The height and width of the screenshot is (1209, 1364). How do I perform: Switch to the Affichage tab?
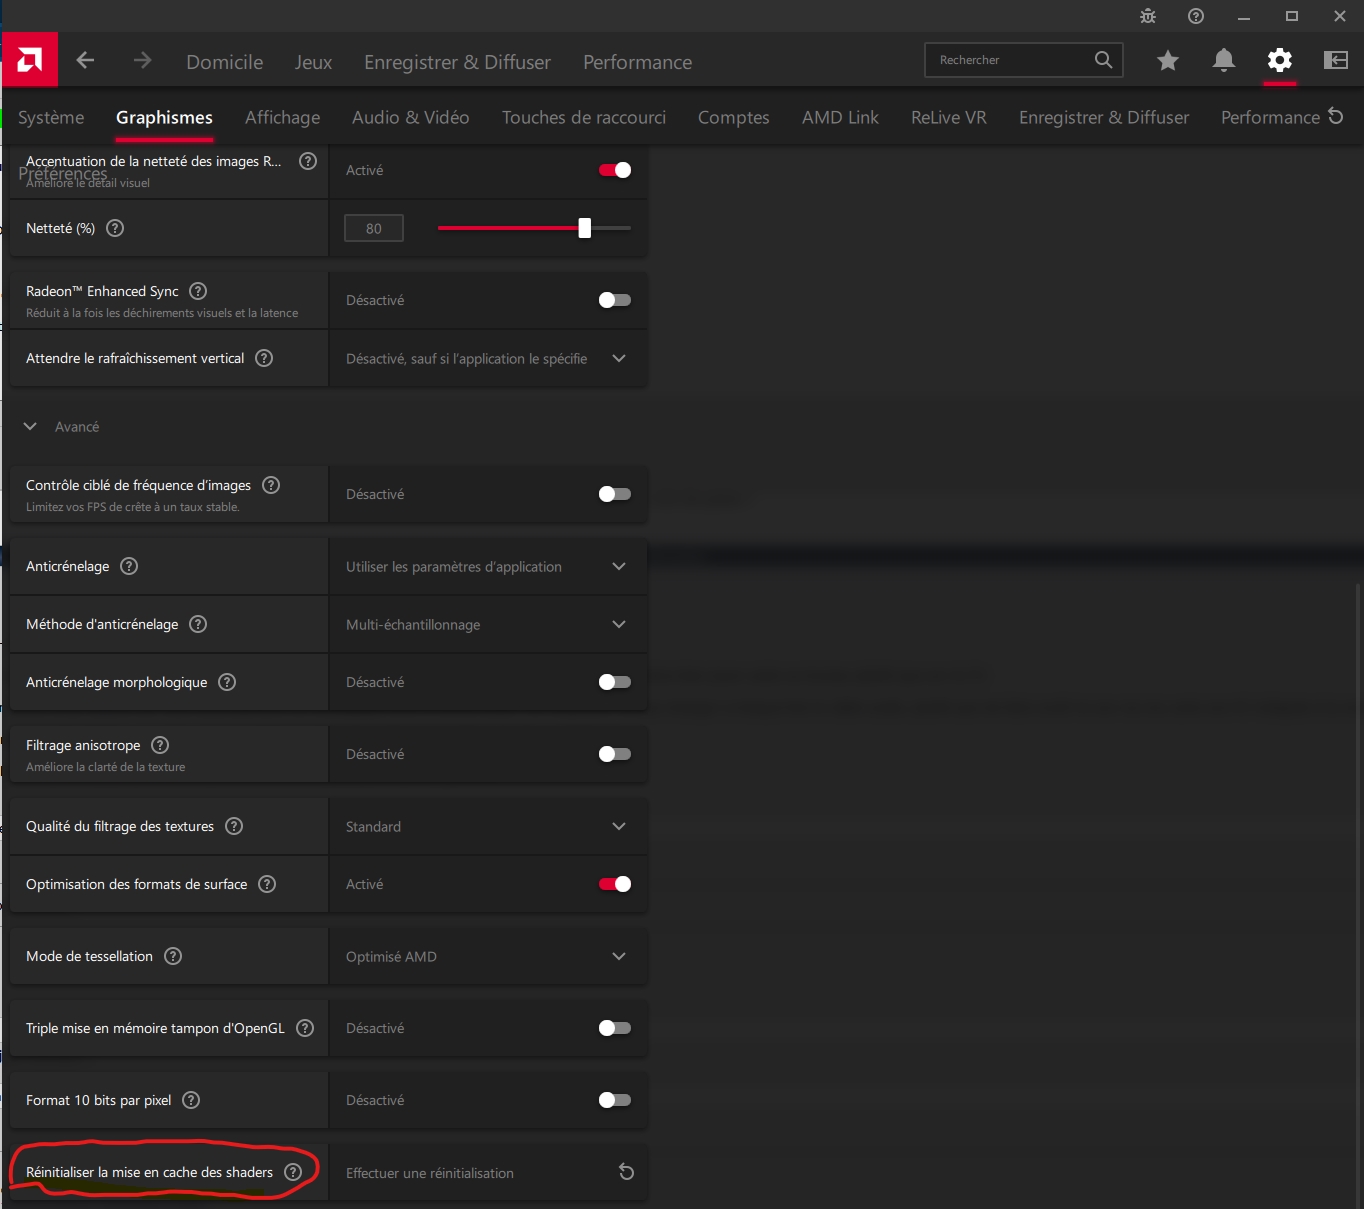click(x=282, y=118)
